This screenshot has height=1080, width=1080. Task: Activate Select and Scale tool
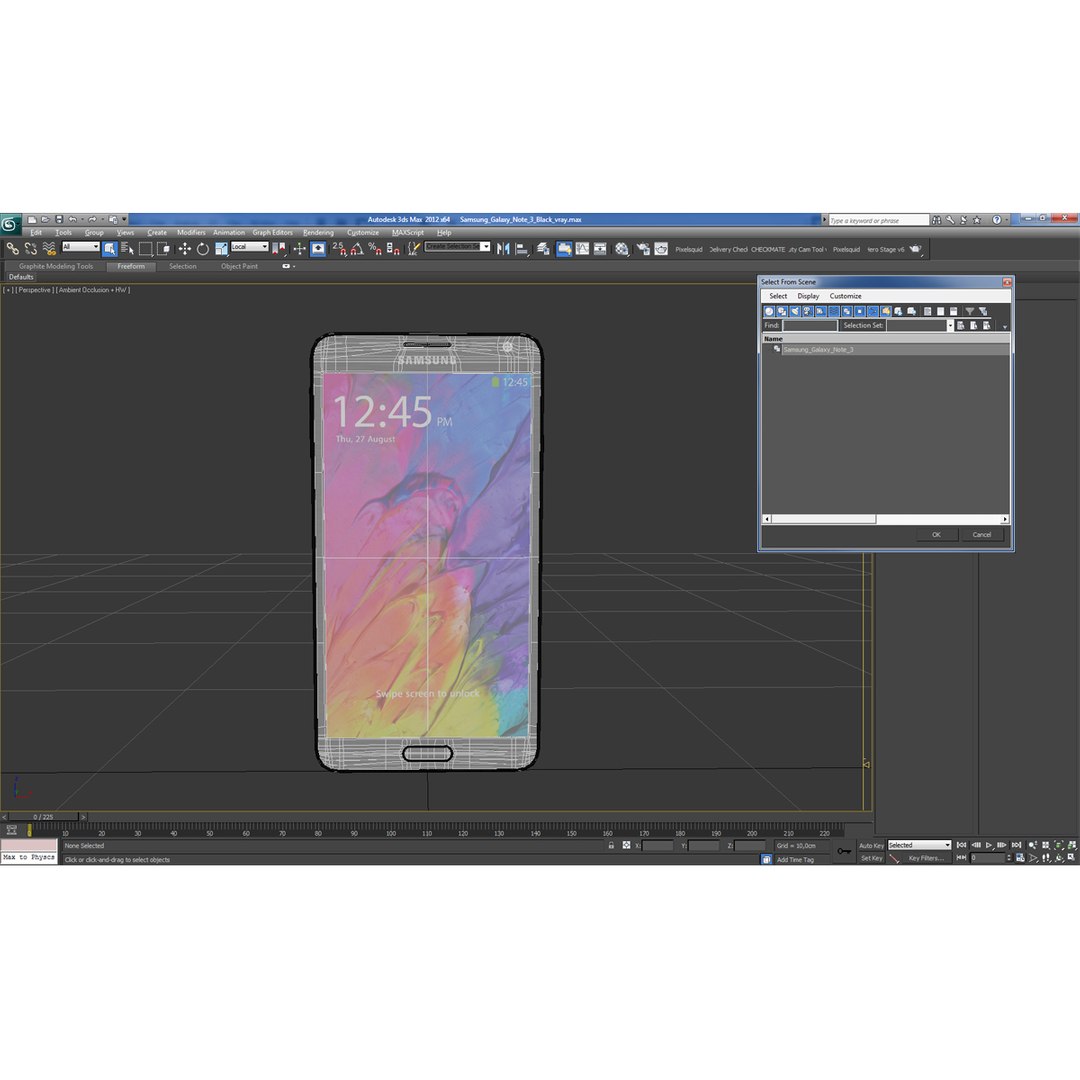point(221,249)
